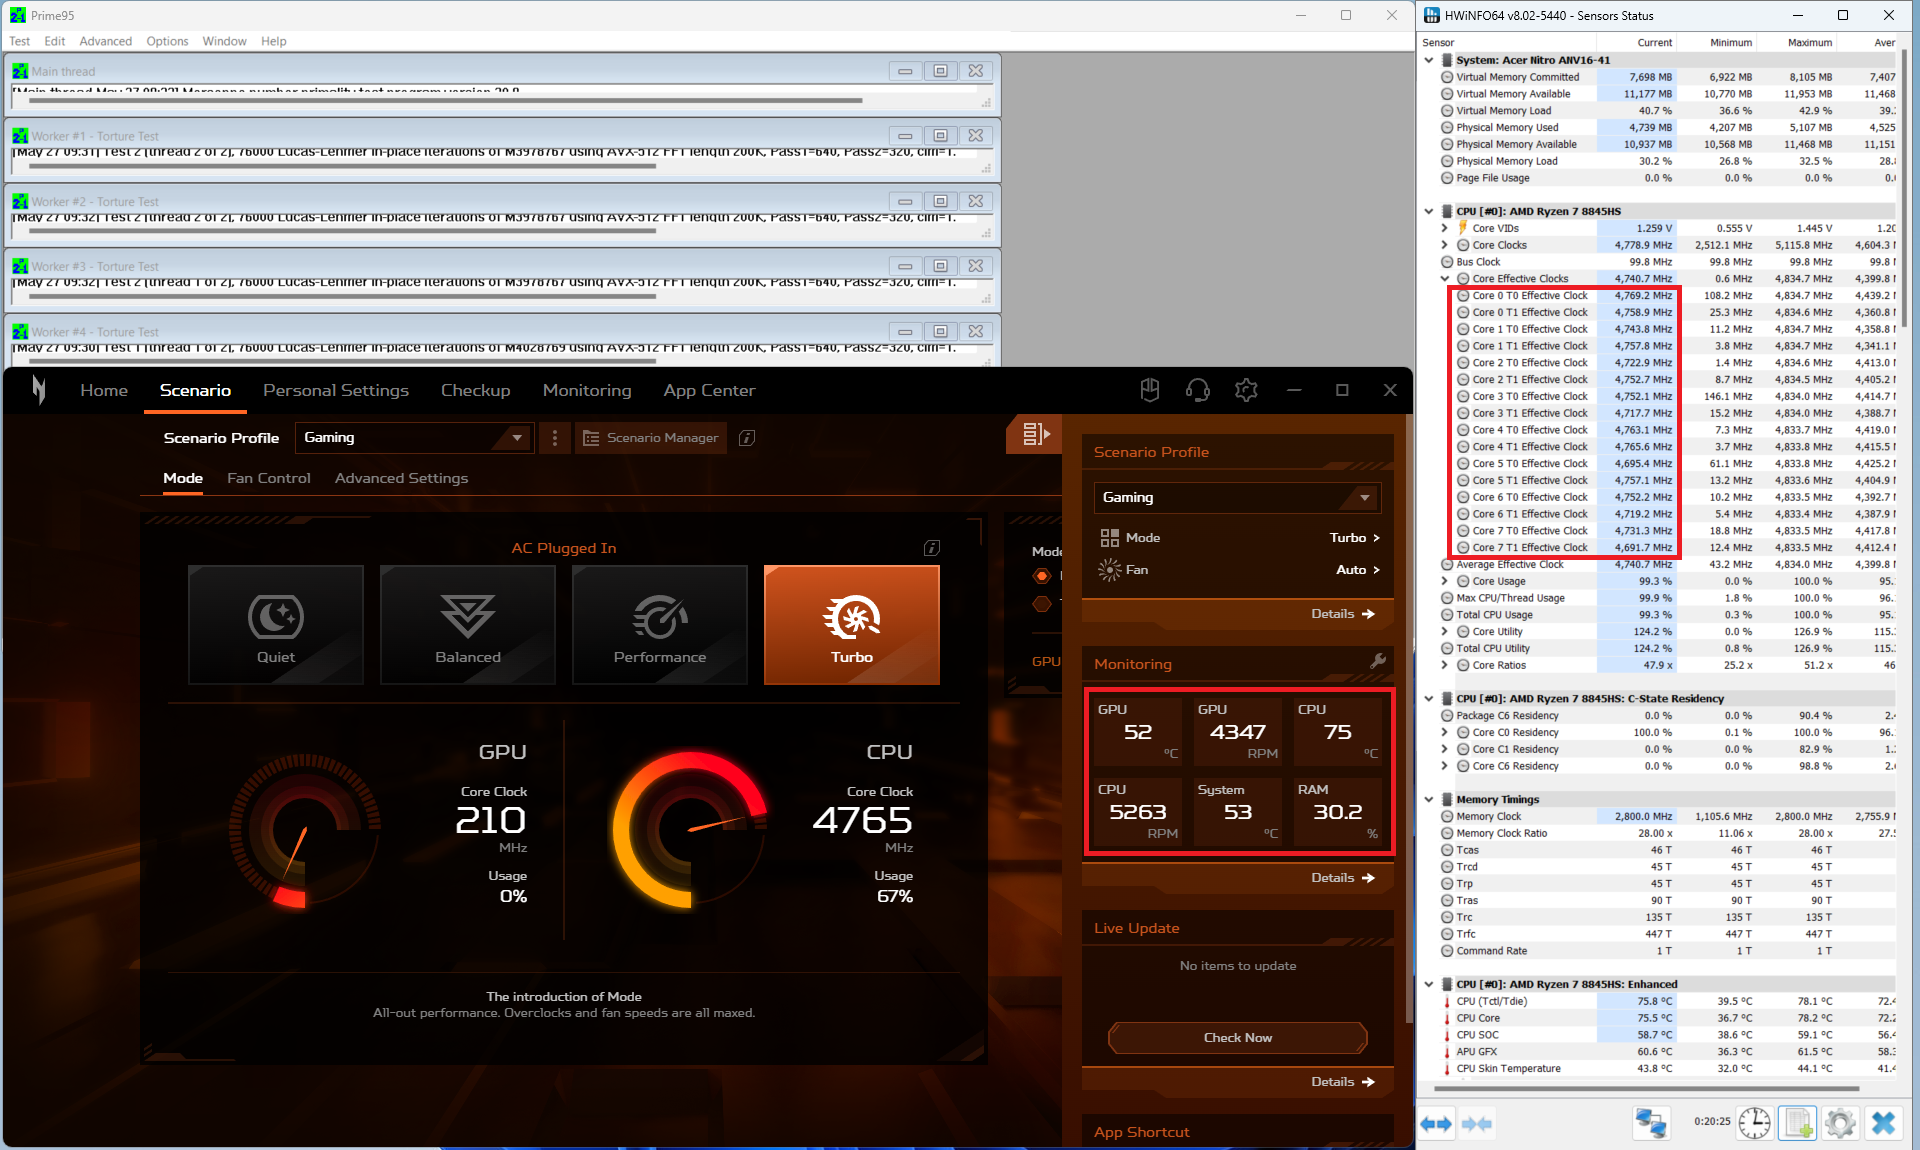Screen dimensions: 1920x1150
Task: Open the headset support icon in NitroSense
Action: tap(1198, 390)
